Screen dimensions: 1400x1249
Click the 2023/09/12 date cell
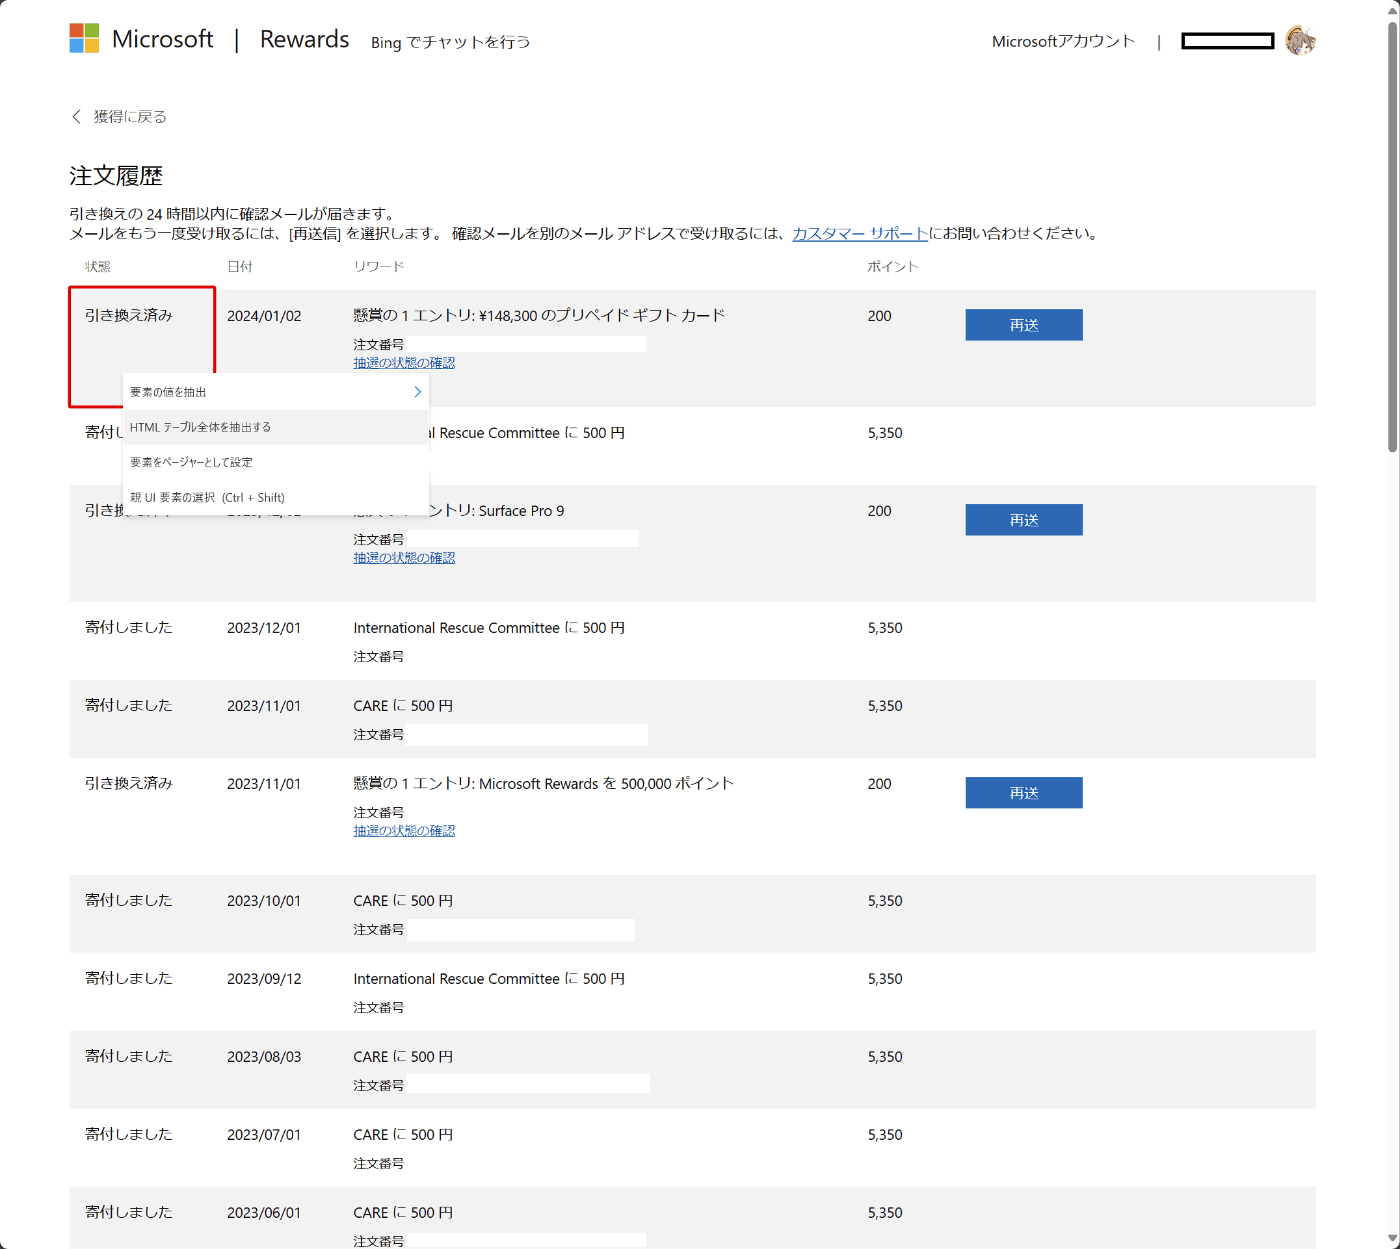(264, 979)
